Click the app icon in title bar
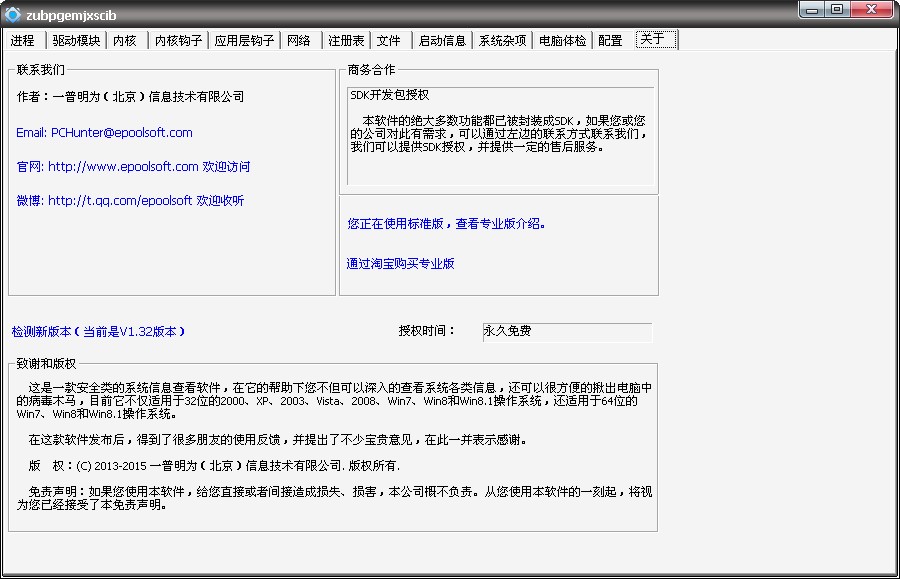 pos(13,13)
